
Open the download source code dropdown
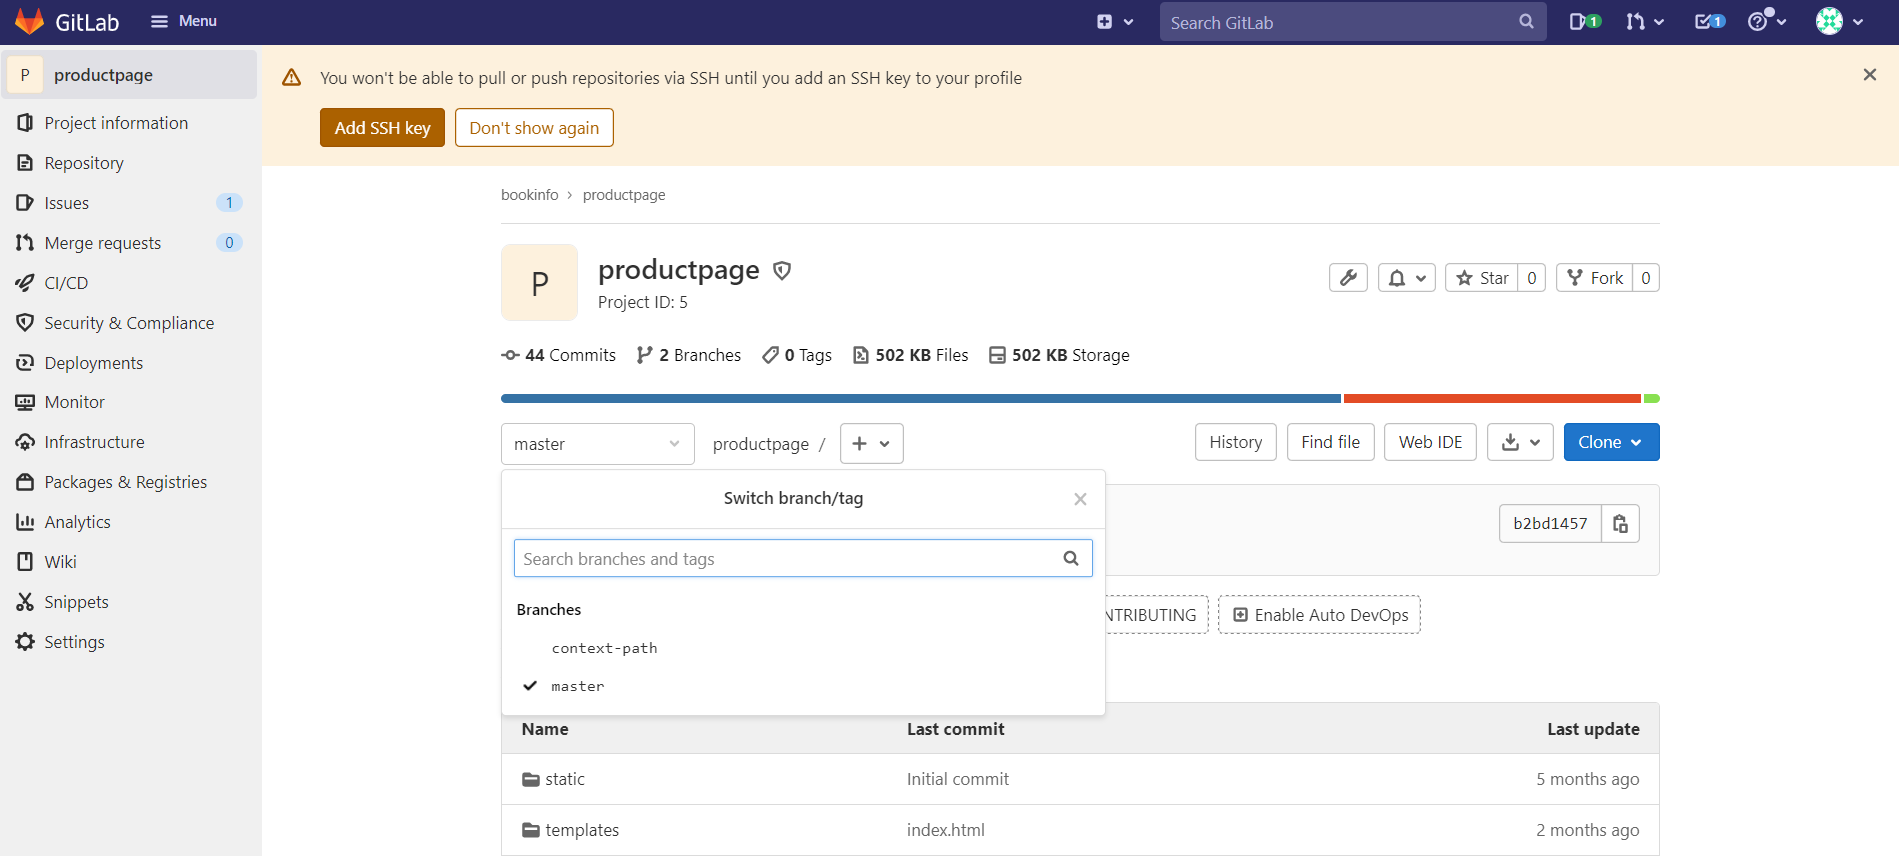tap(1520, 442)
